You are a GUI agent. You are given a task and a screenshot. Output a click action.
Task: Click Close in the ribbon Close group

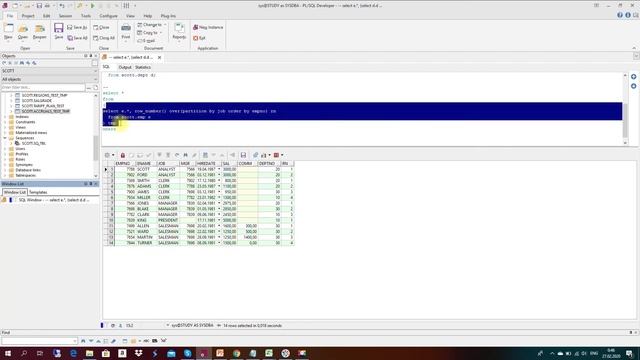click(101, 27)
